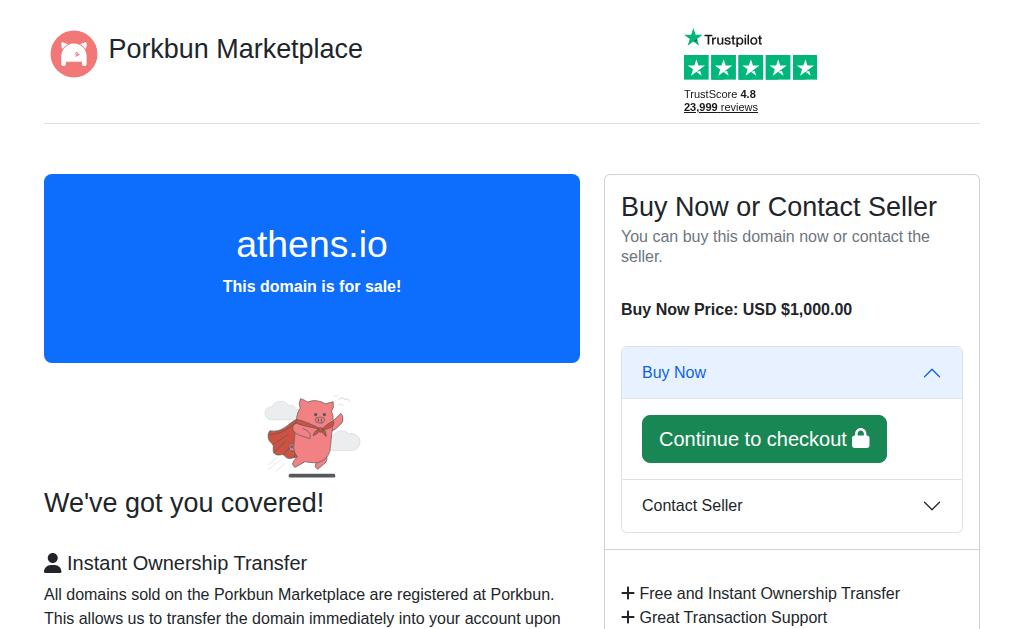Click the TrustScore 4.8 text

click(720, 94)
